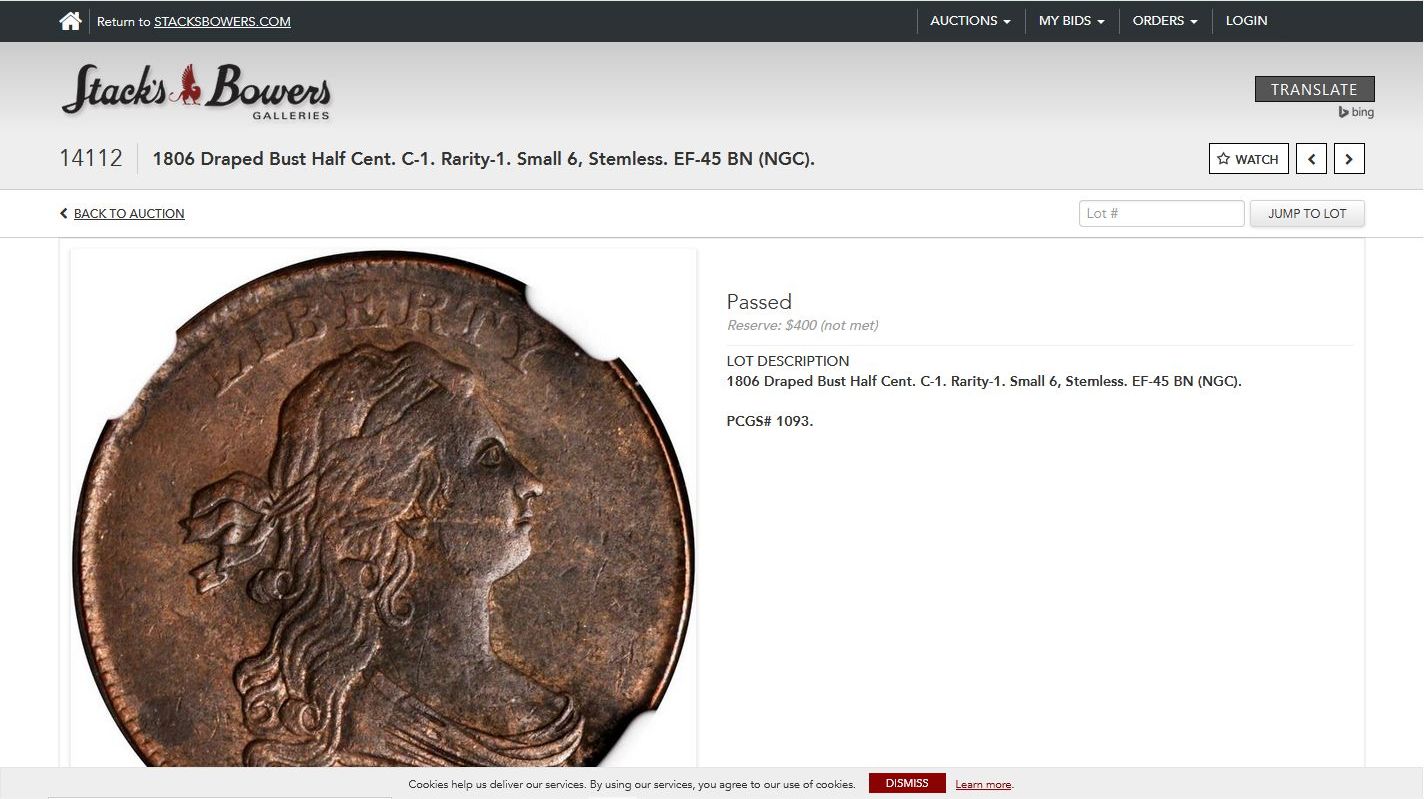Screen dimensions: 1424x799
Task: Click the JUMP TO LOT button
Action: pyautogui.click(x=1307, y=213)
